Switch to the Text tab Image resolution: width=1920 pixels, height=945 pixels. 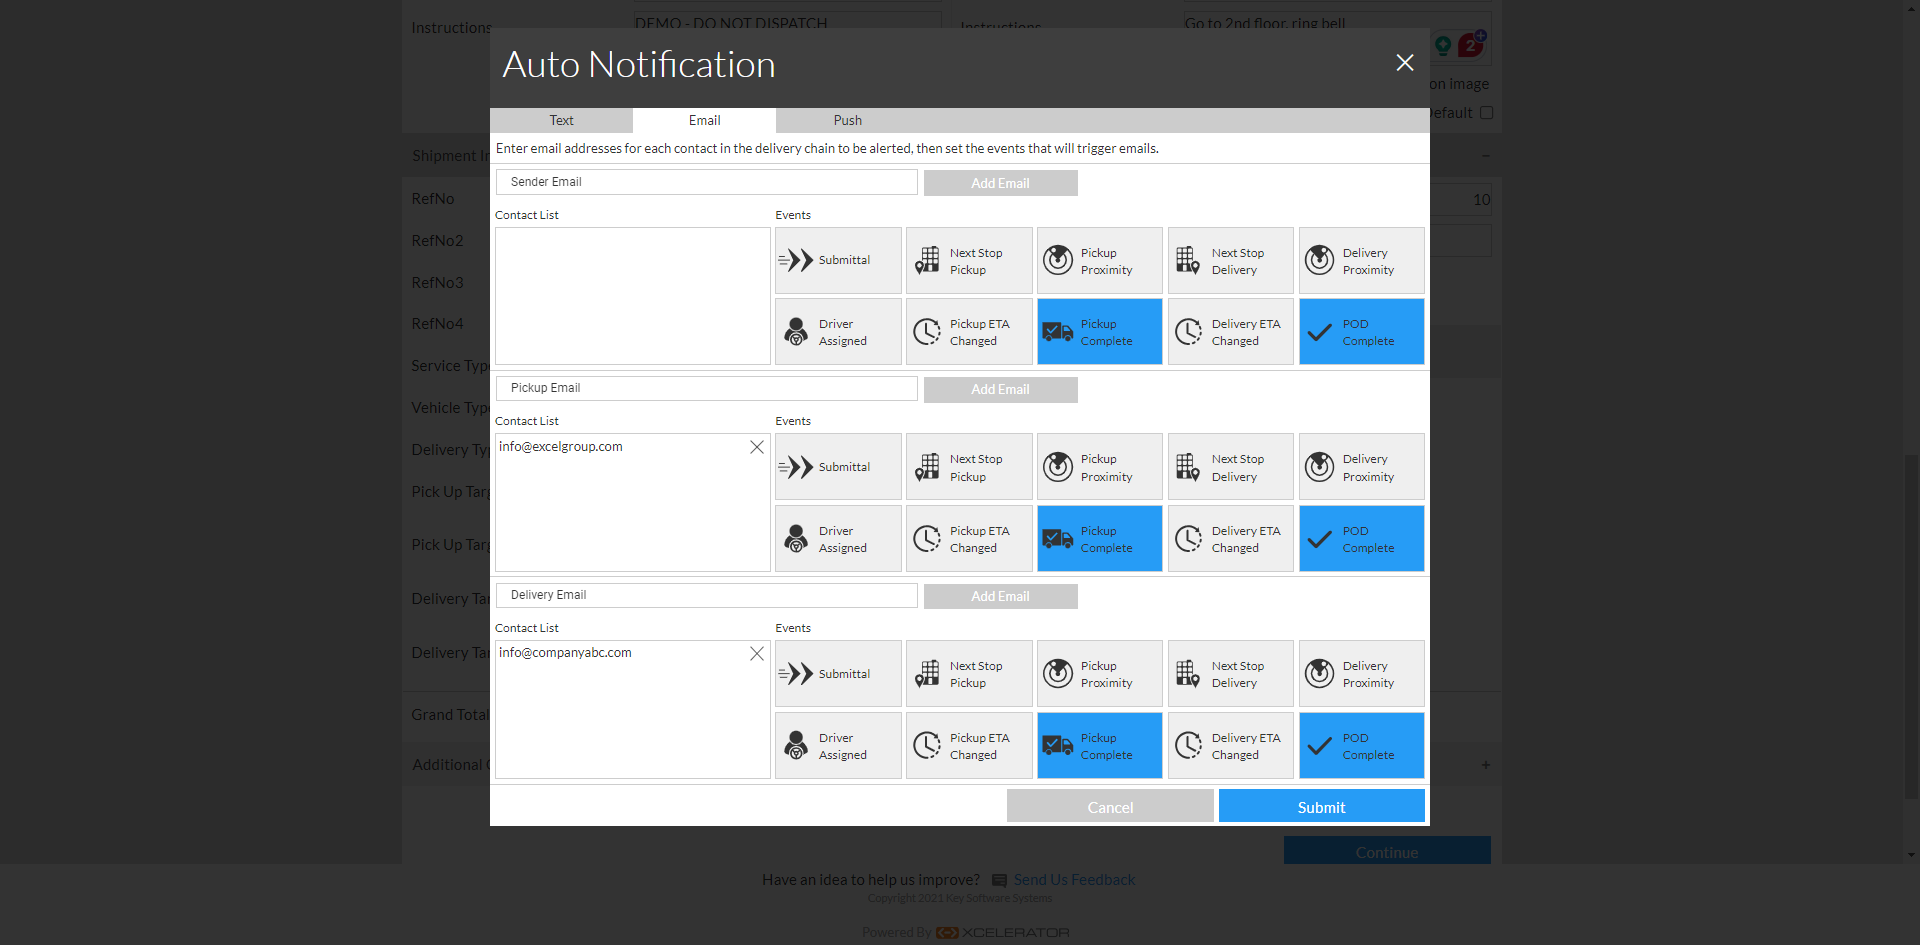pos(561,120)
